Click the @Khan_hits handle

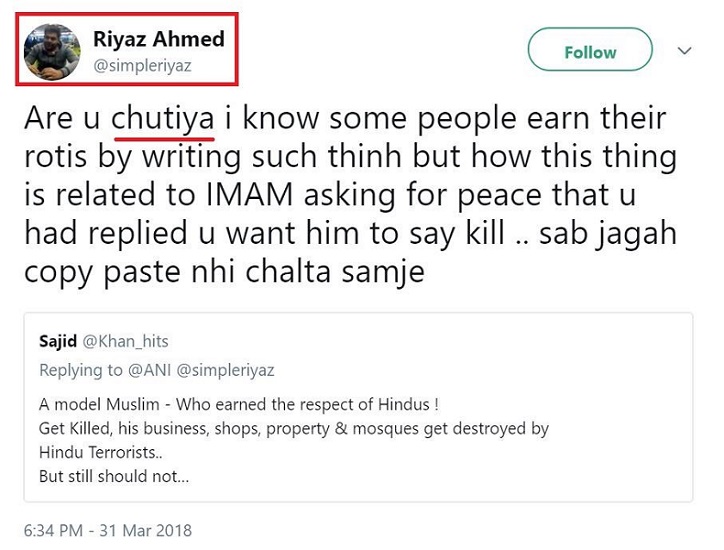point(127,342)
